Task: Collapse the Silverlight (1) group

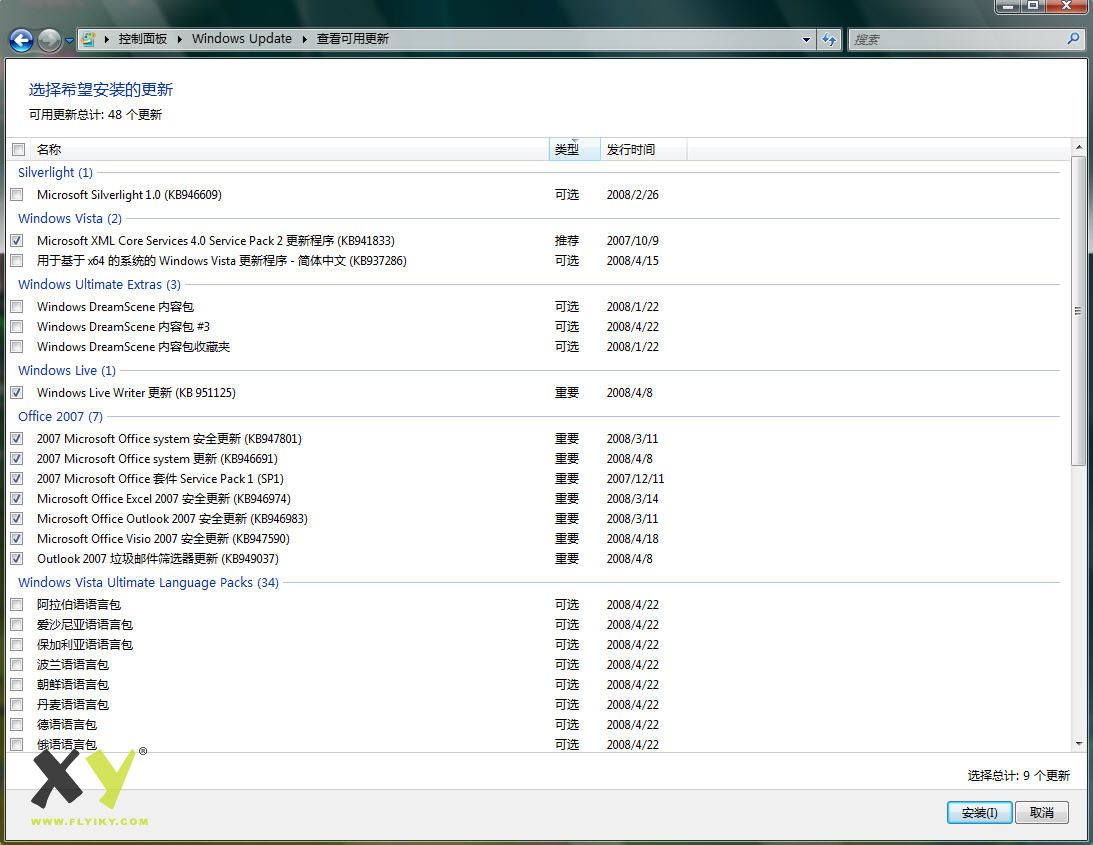Action: (55, 172)
